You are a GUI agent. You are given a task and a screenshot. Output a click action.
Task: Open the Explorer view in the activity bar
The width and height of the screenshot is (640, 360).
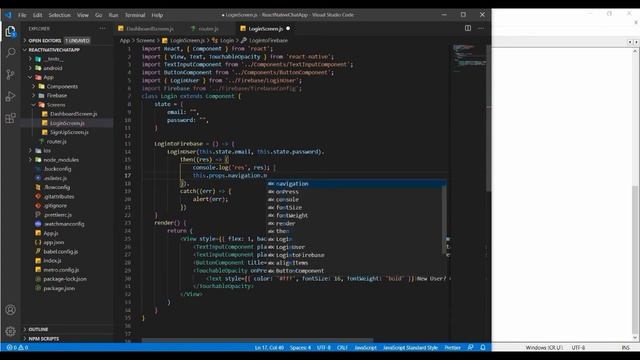click(11, 31)
